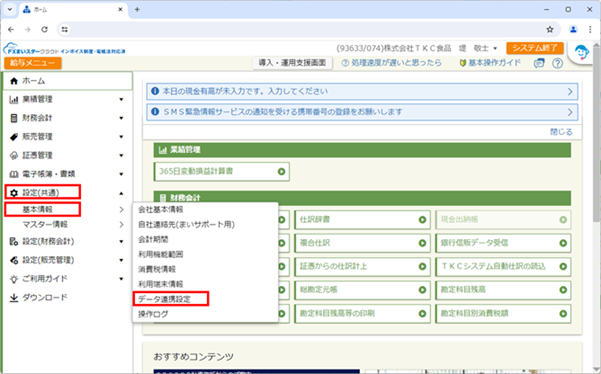This screenshot has width=601, height=374.
Task: Open 基本操作ガイド link
Action: click(x=490, y=63)
